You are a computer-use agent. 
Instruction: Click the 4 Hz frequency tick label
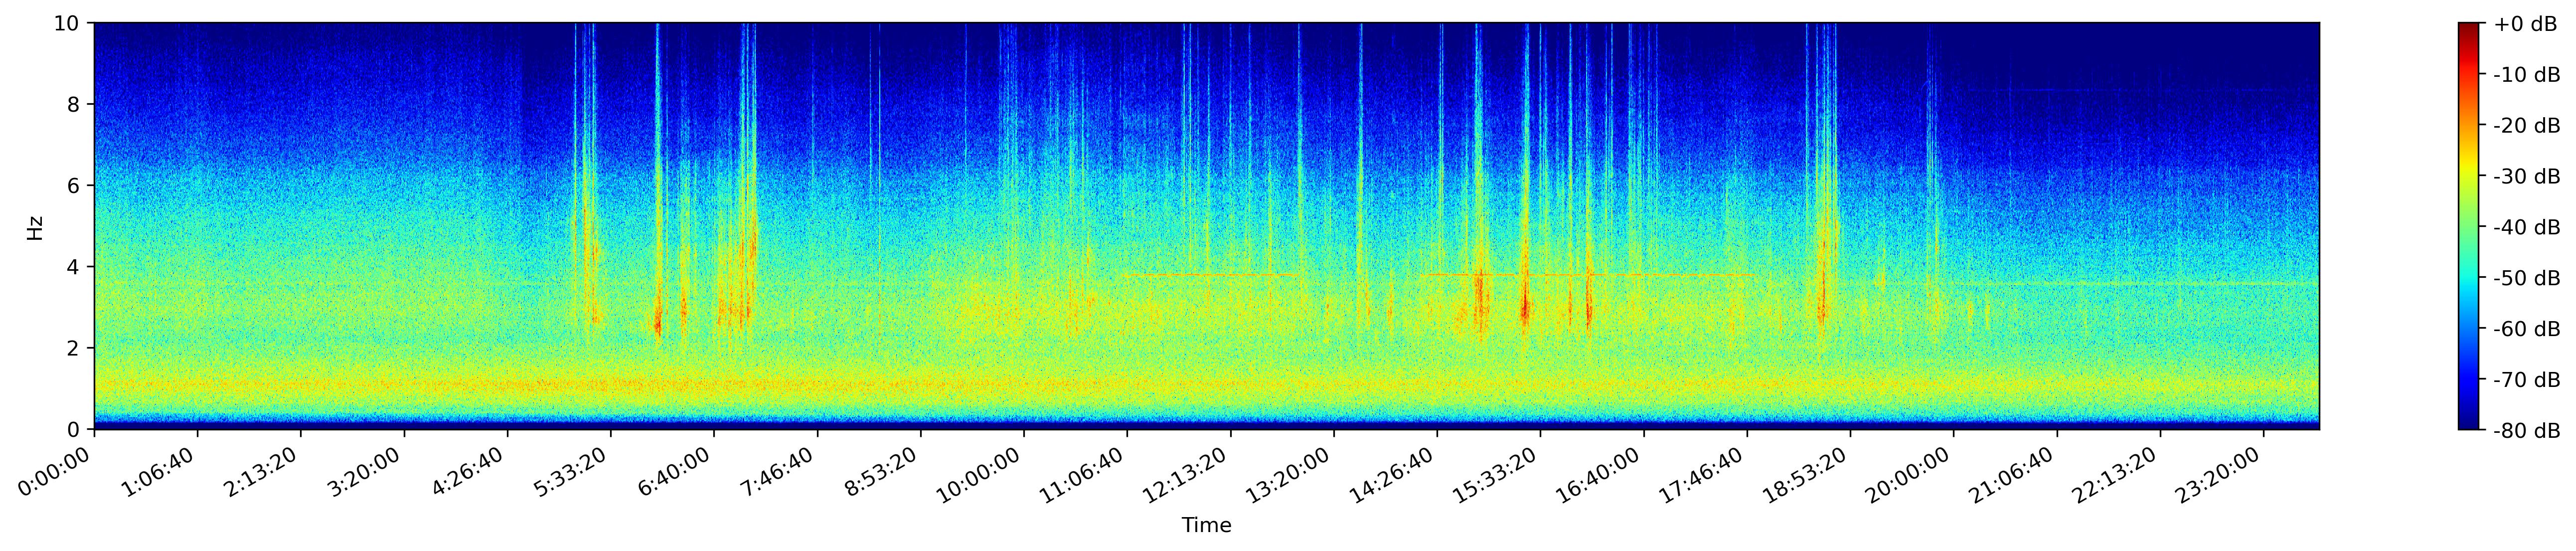pyautogui.click(x=74, y=267)
